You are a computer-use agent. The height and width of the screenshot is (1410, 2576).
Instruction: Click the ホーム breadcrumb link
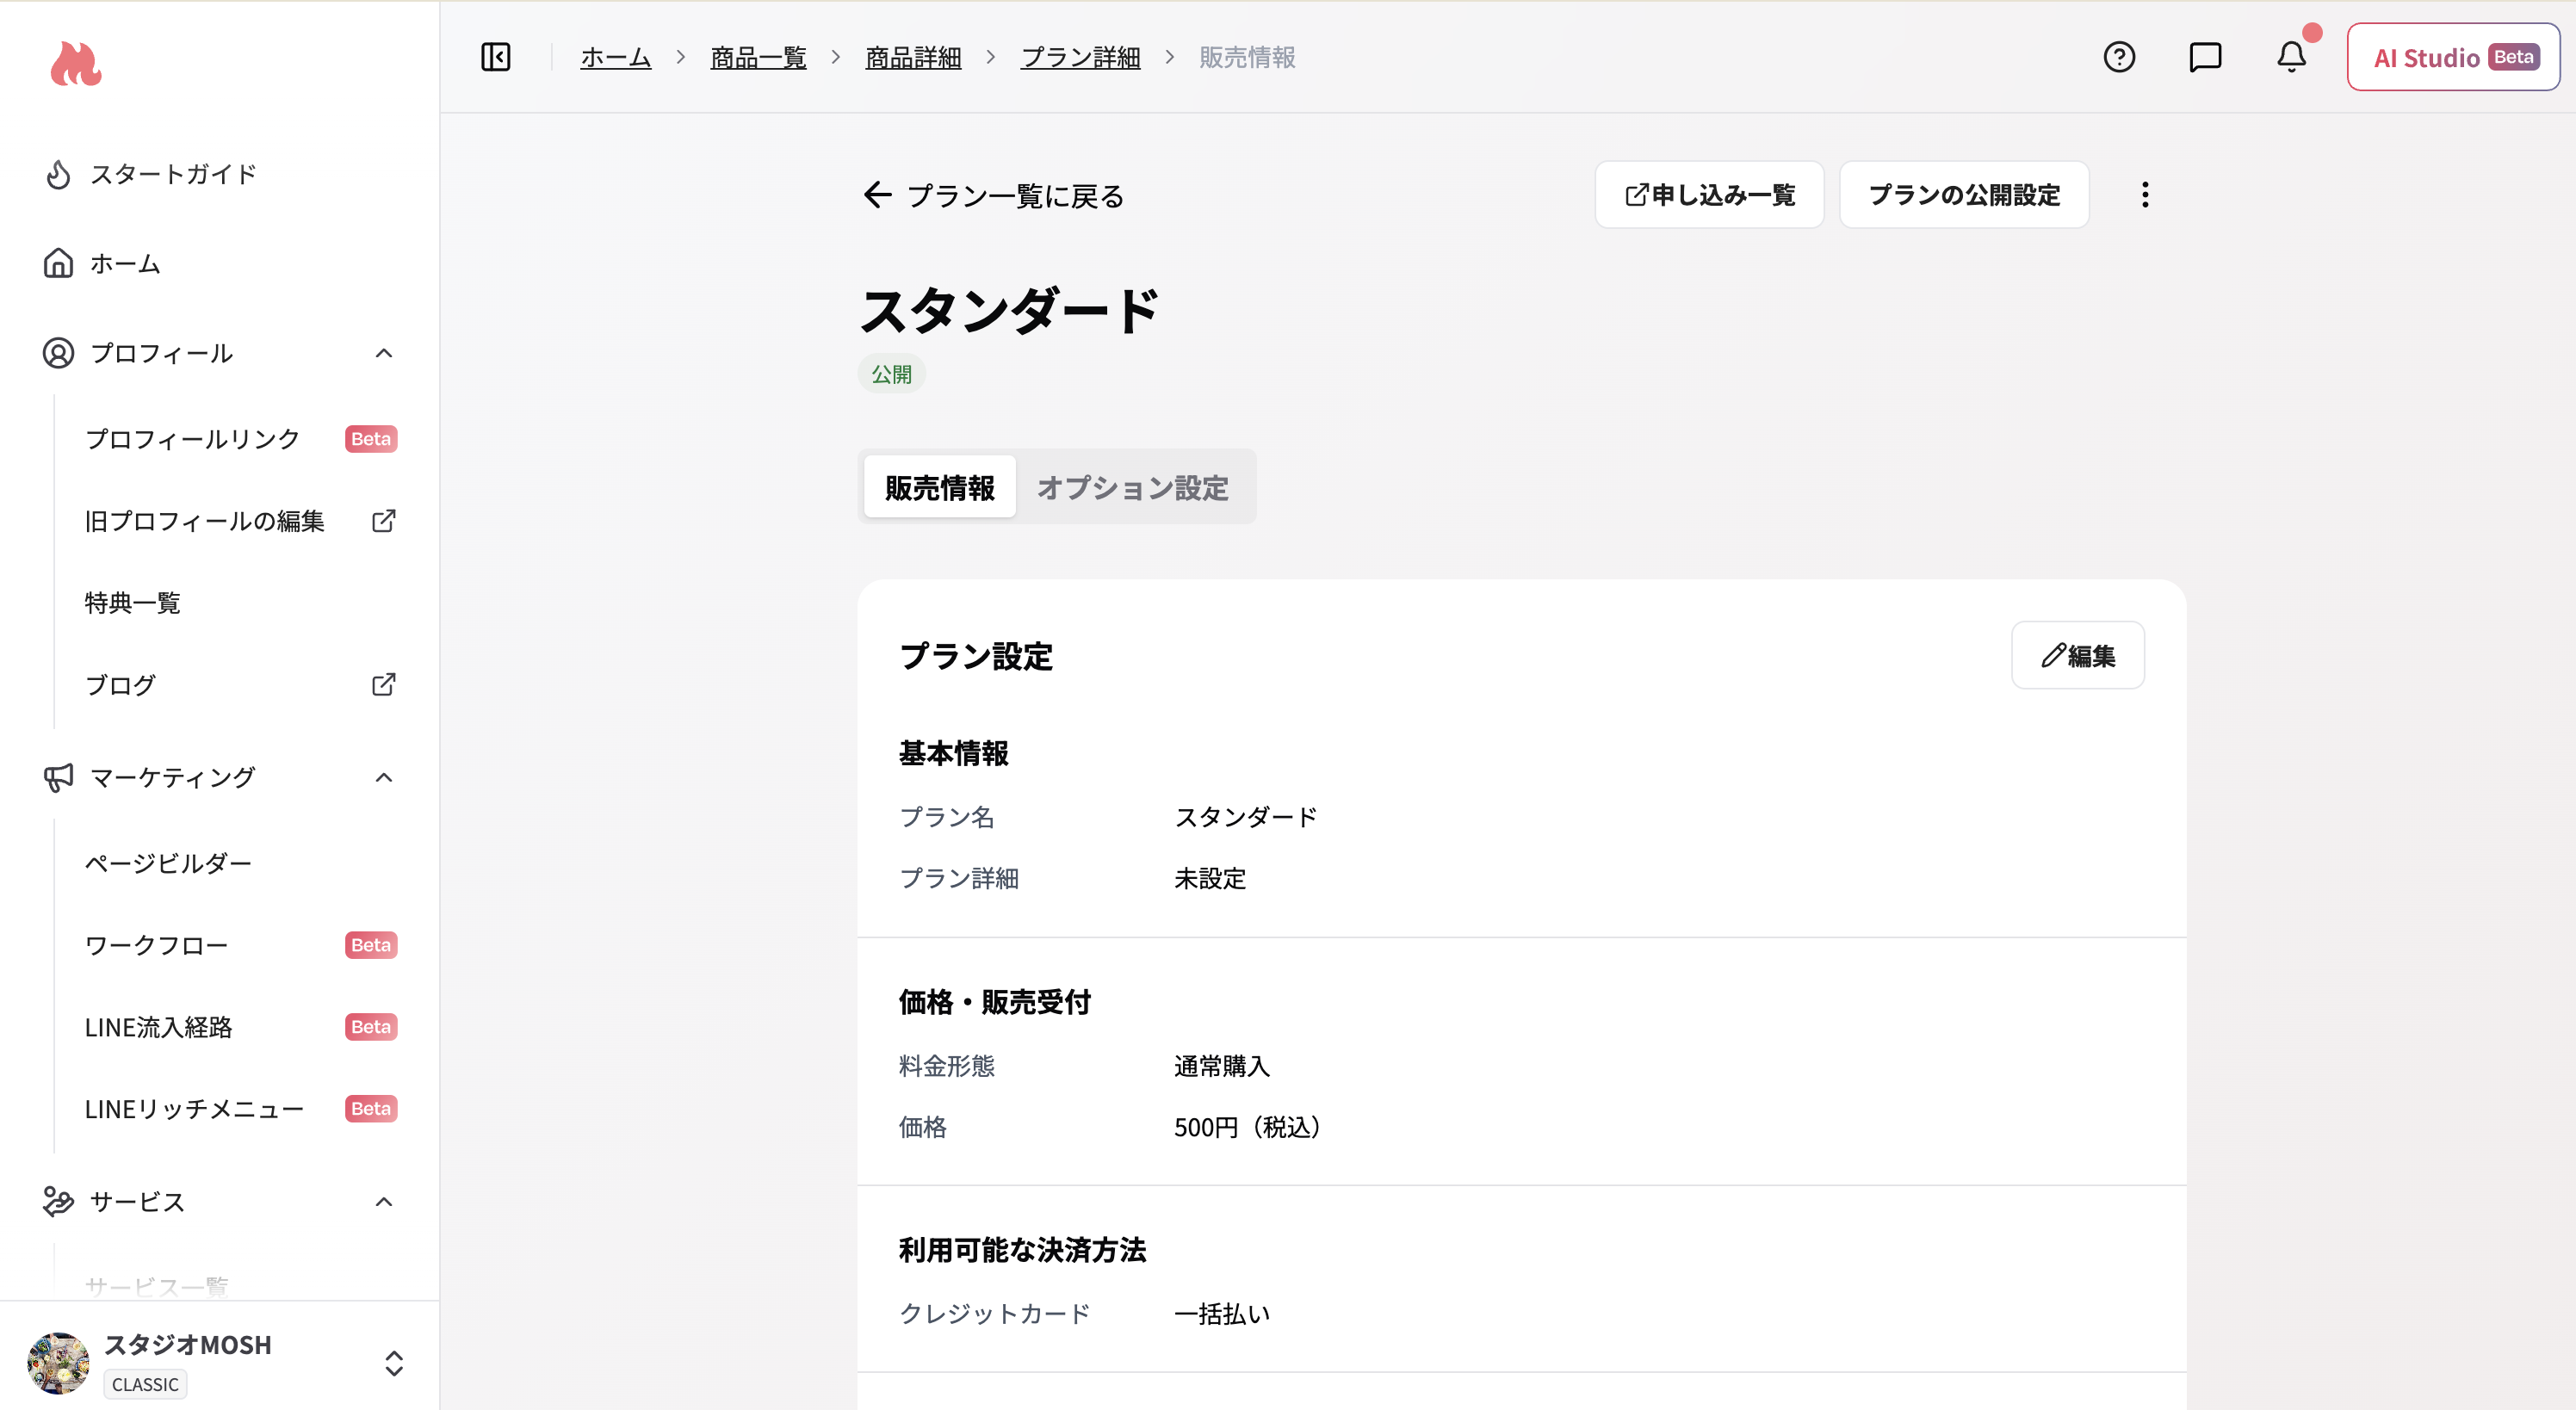tap(616, 57)
